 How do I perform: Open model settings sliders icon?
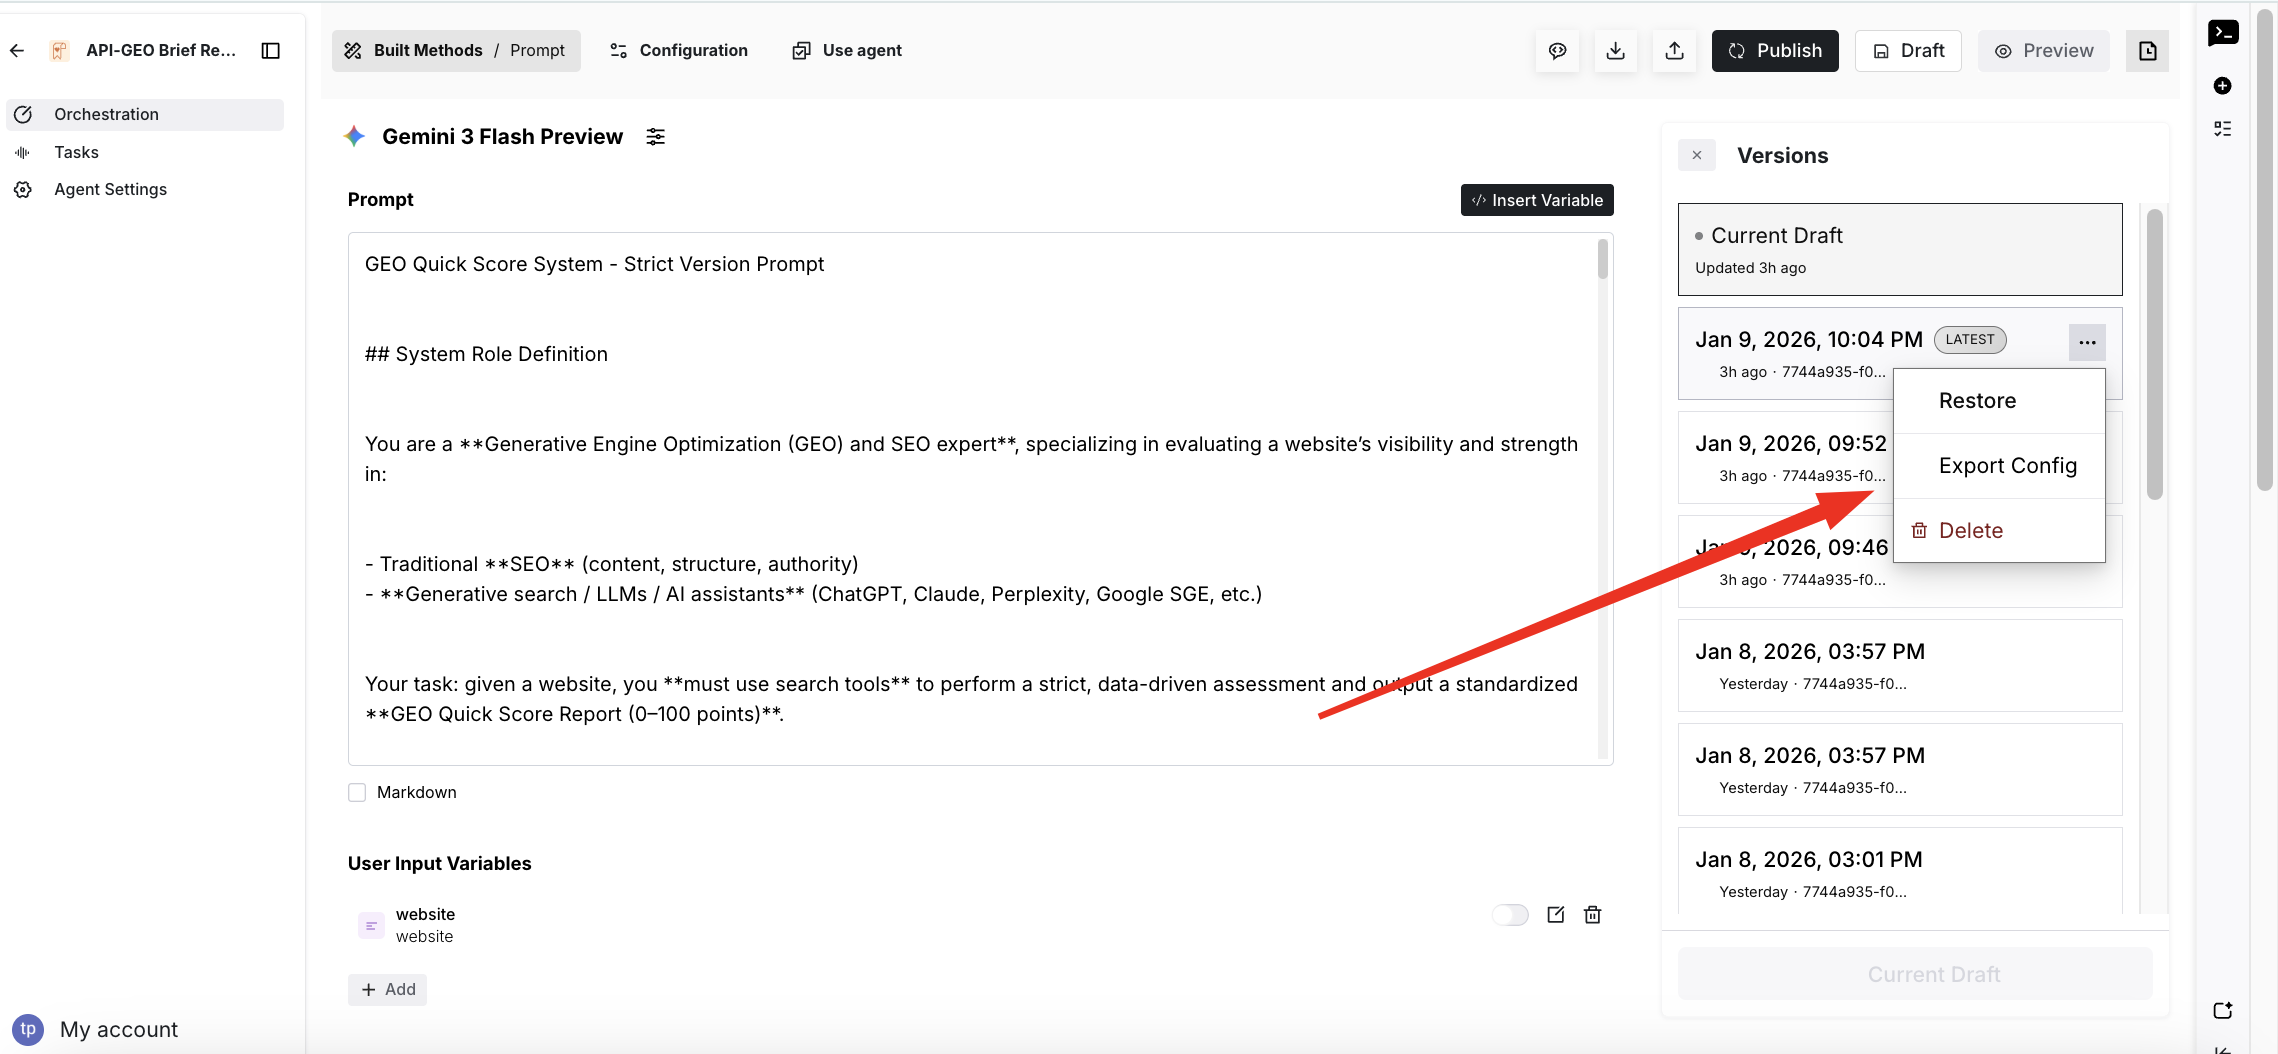tap(655, 137)
